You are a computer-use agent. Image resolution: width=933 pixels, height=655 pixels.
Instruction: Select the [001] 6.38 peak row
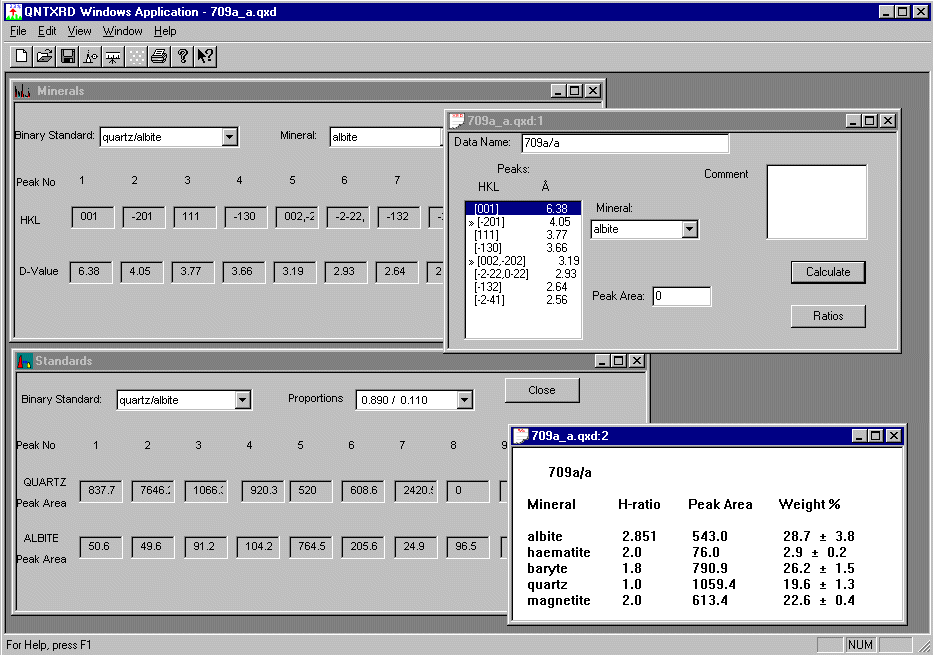pos(522,209)
